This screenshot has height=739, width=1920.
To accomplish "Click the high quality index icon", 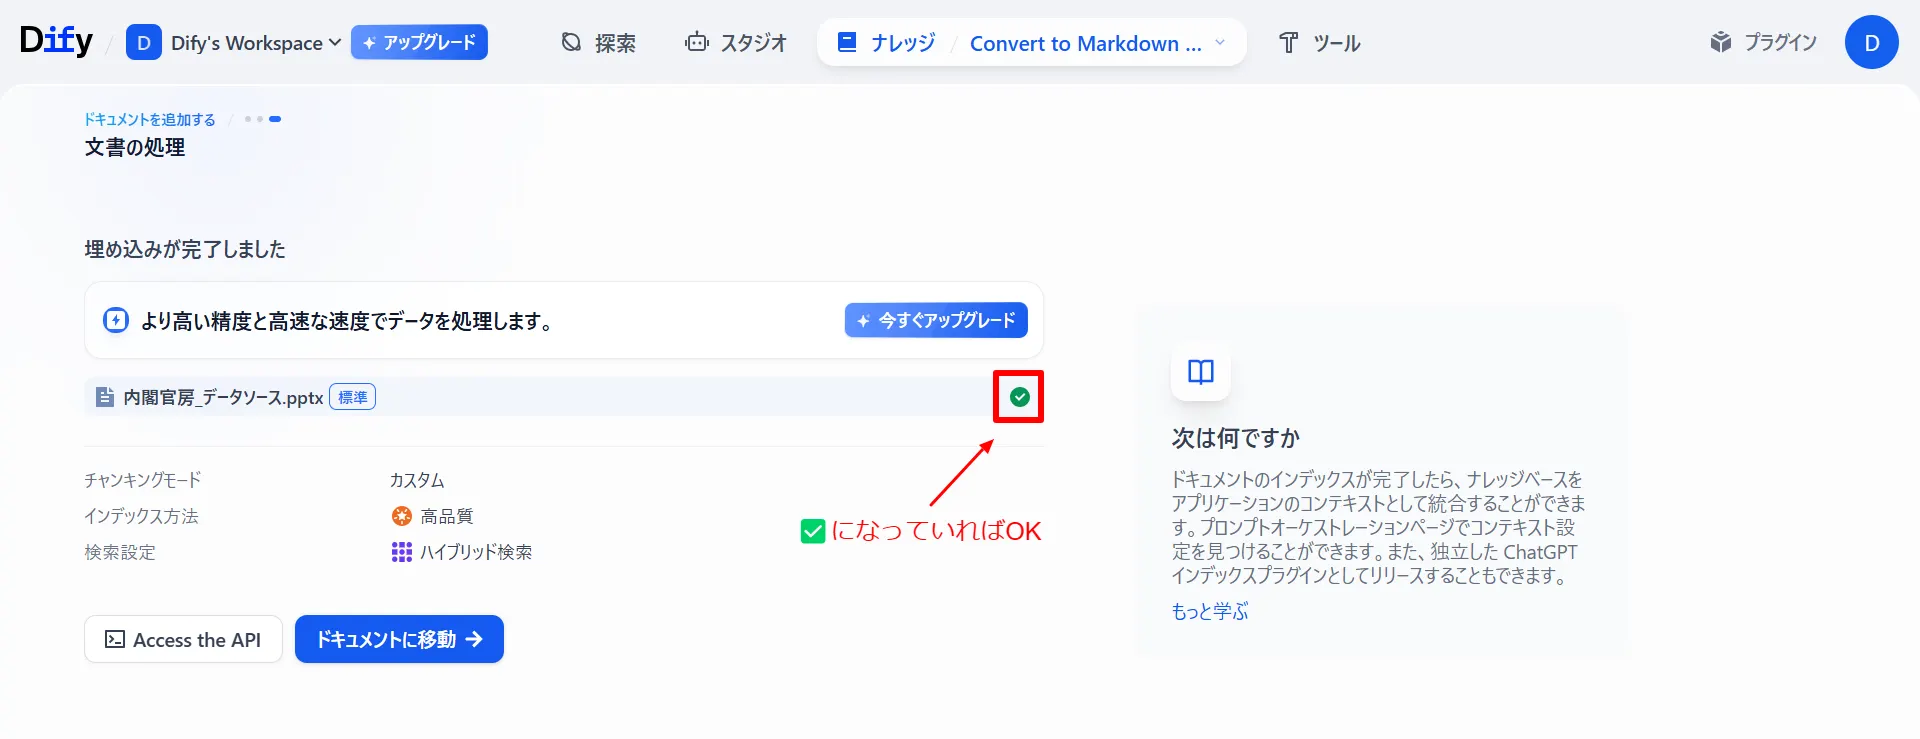I will click(401, 516).
